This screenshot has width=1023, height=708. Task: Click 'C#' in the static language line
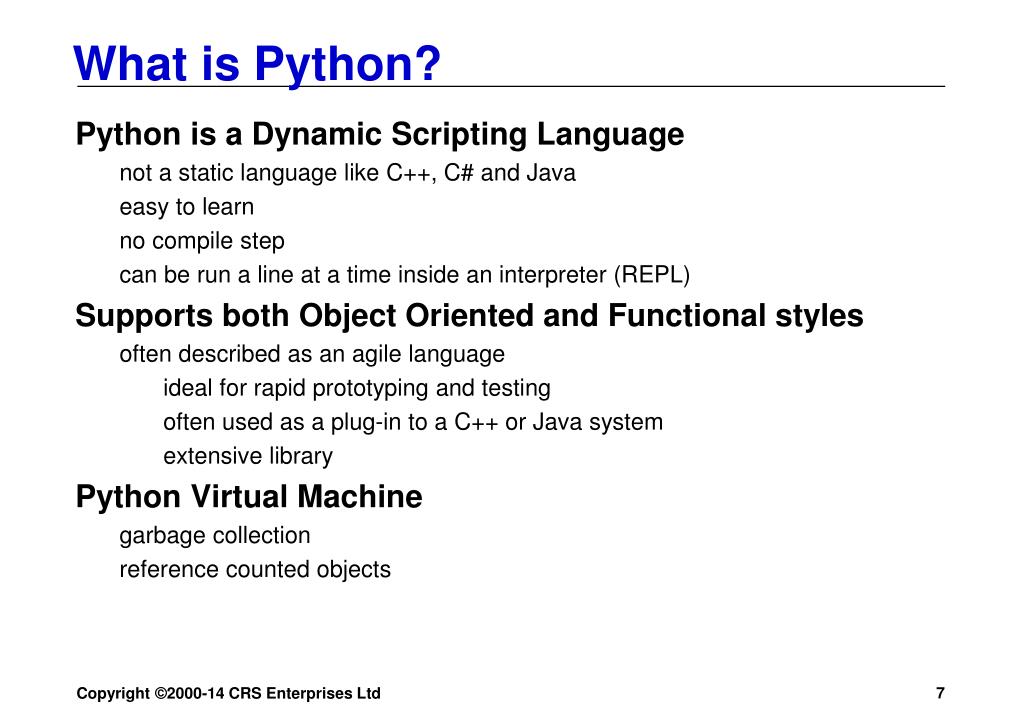(x=458, y=173)
